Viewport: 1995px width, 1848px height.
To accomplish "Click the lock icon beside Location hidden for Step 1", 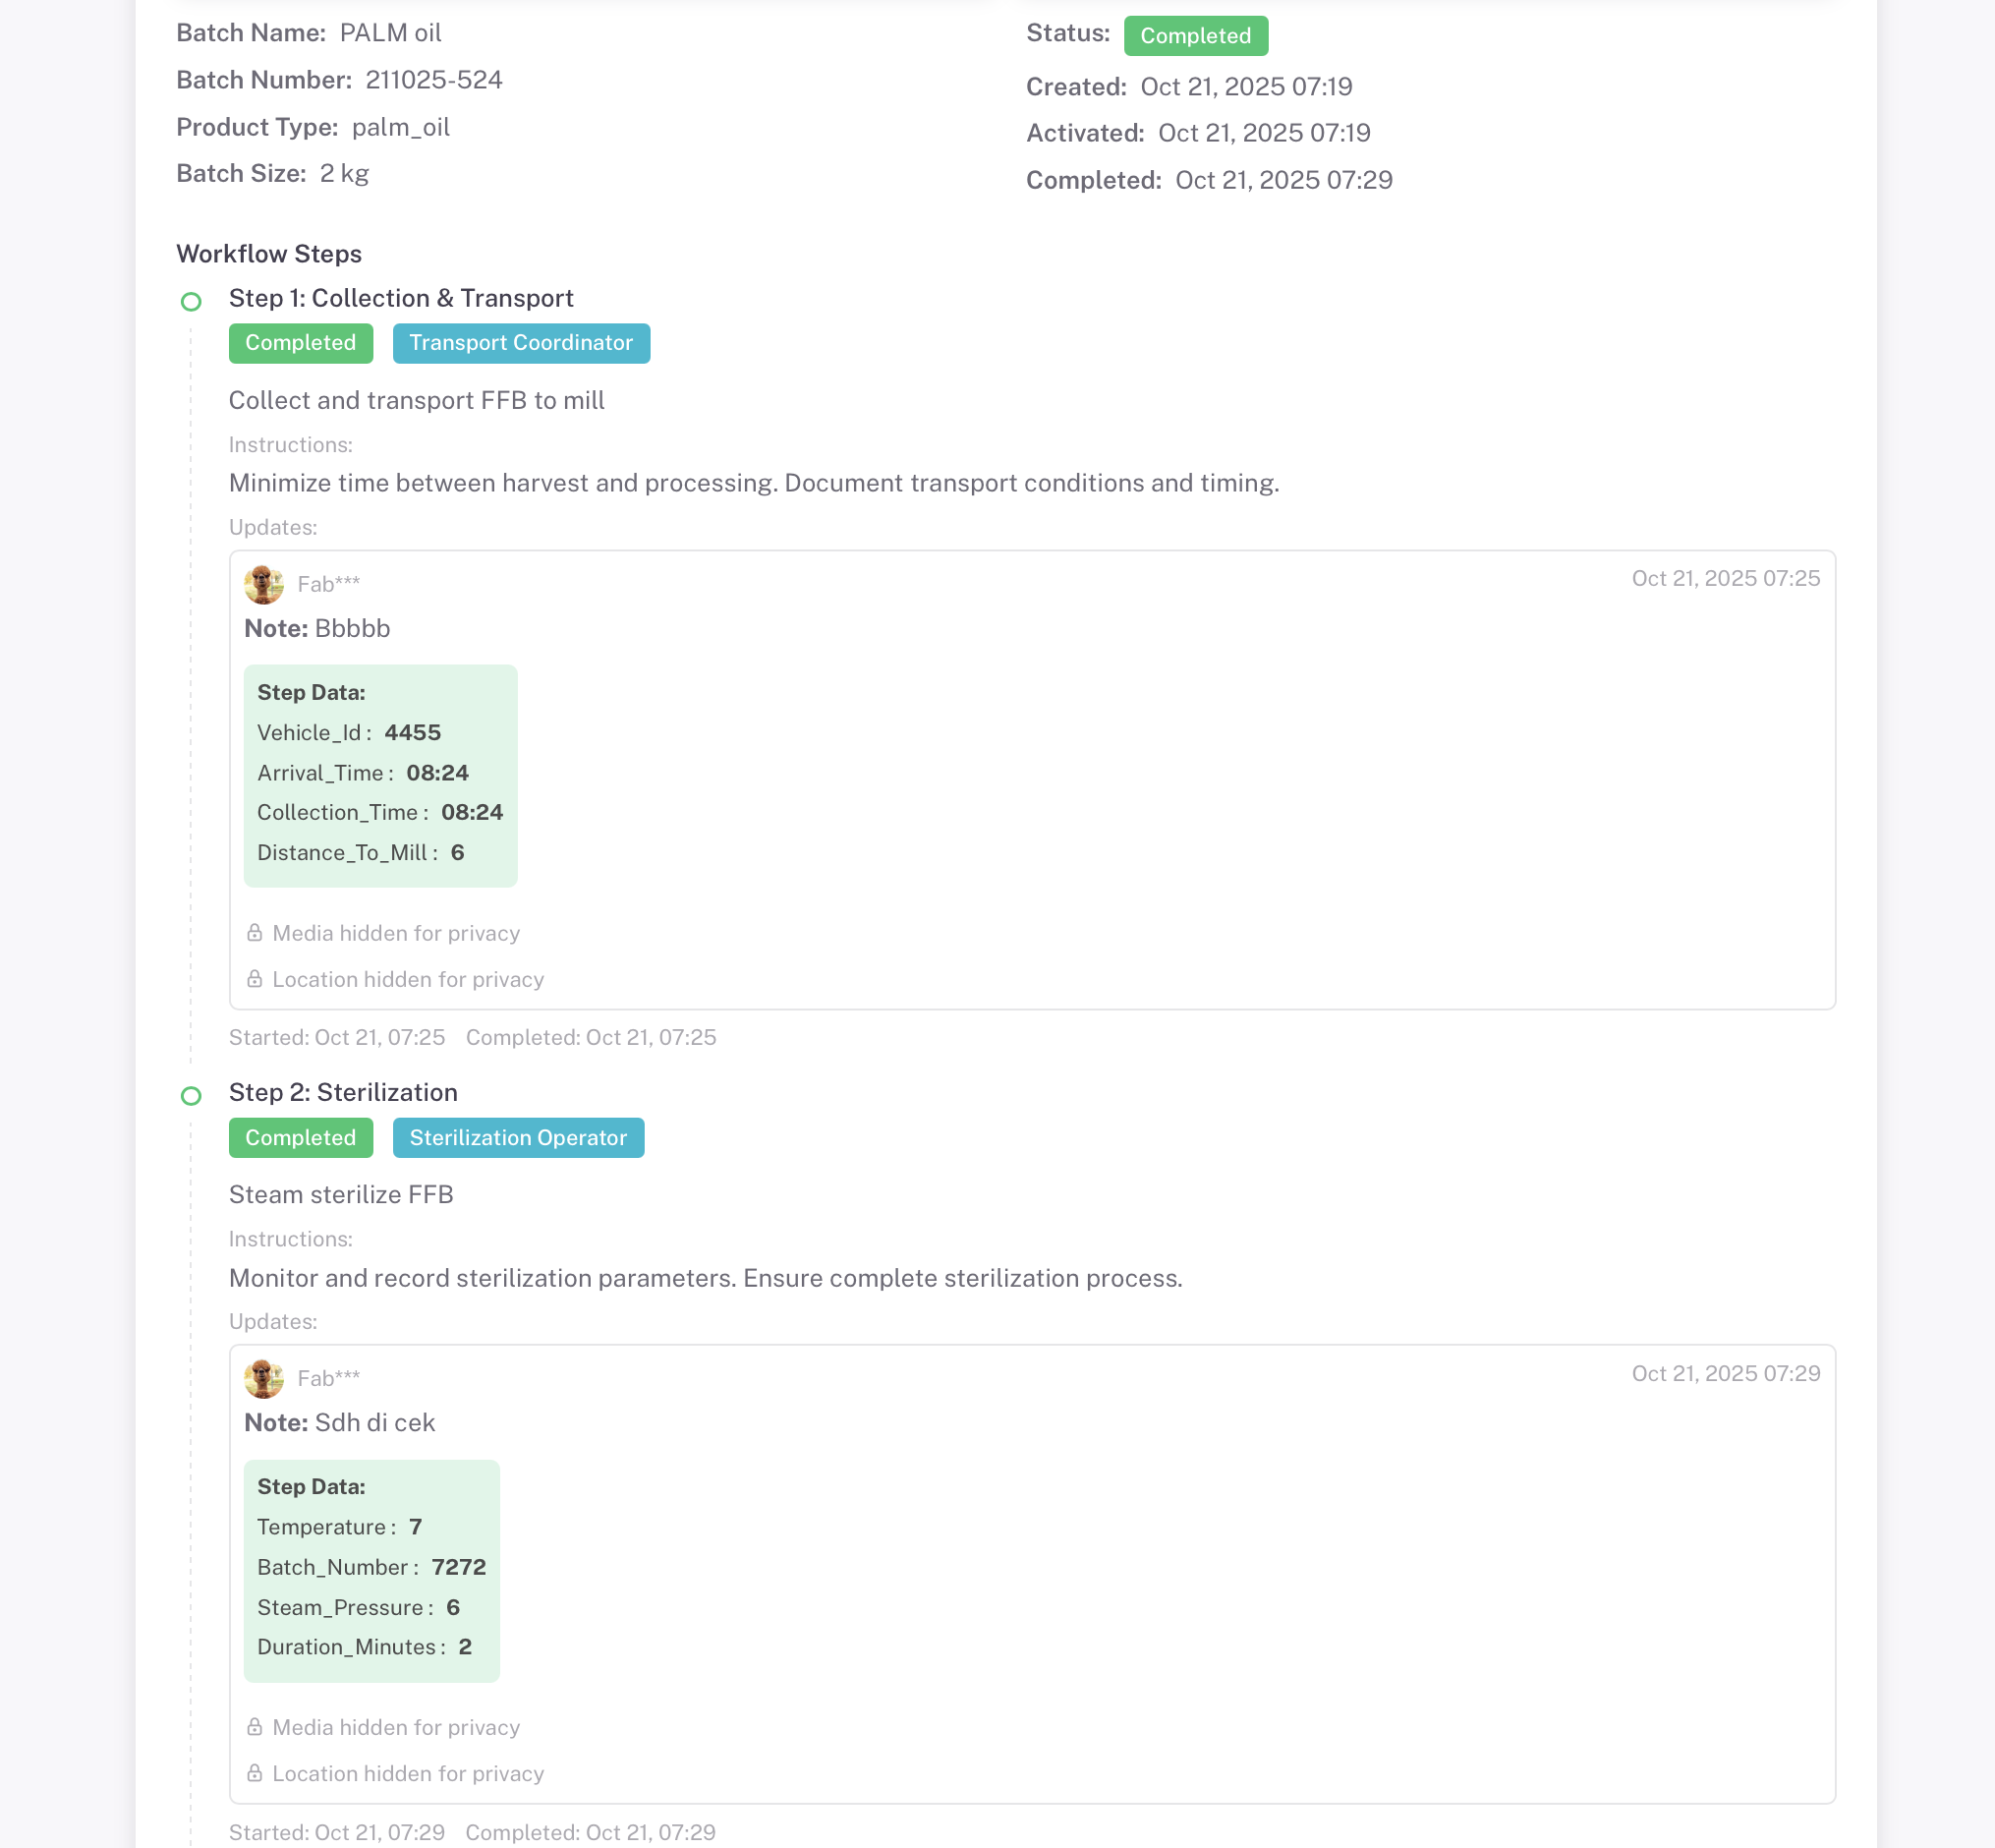I will (254, 979).
